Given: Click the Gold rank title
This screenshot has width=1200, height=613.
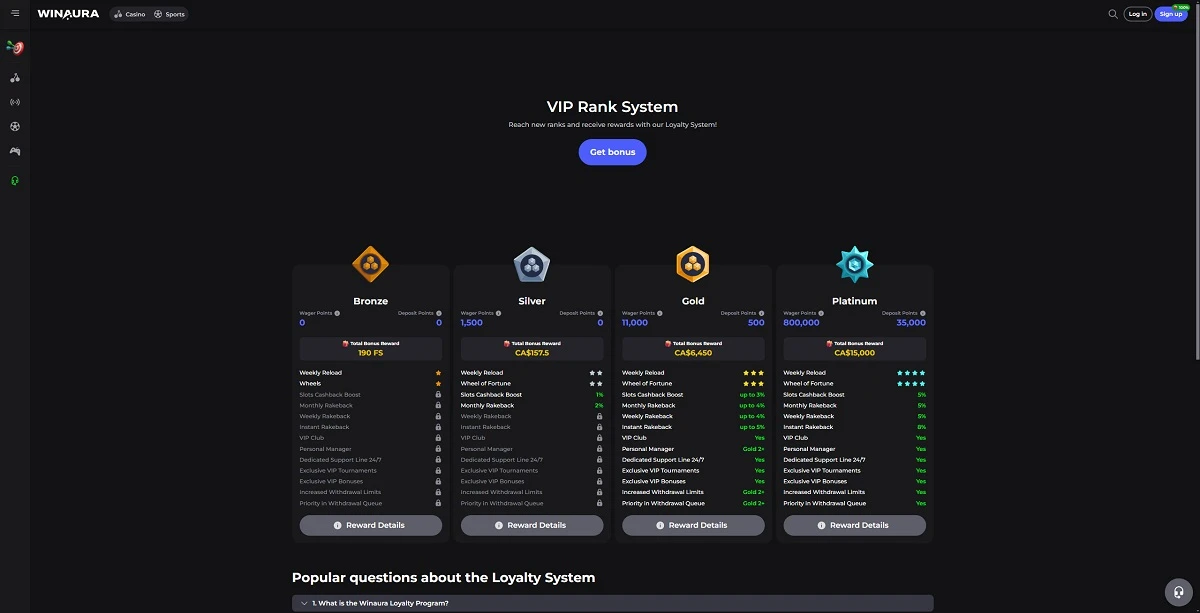Looking at the screenshot, I should click(x=693, y=301).
